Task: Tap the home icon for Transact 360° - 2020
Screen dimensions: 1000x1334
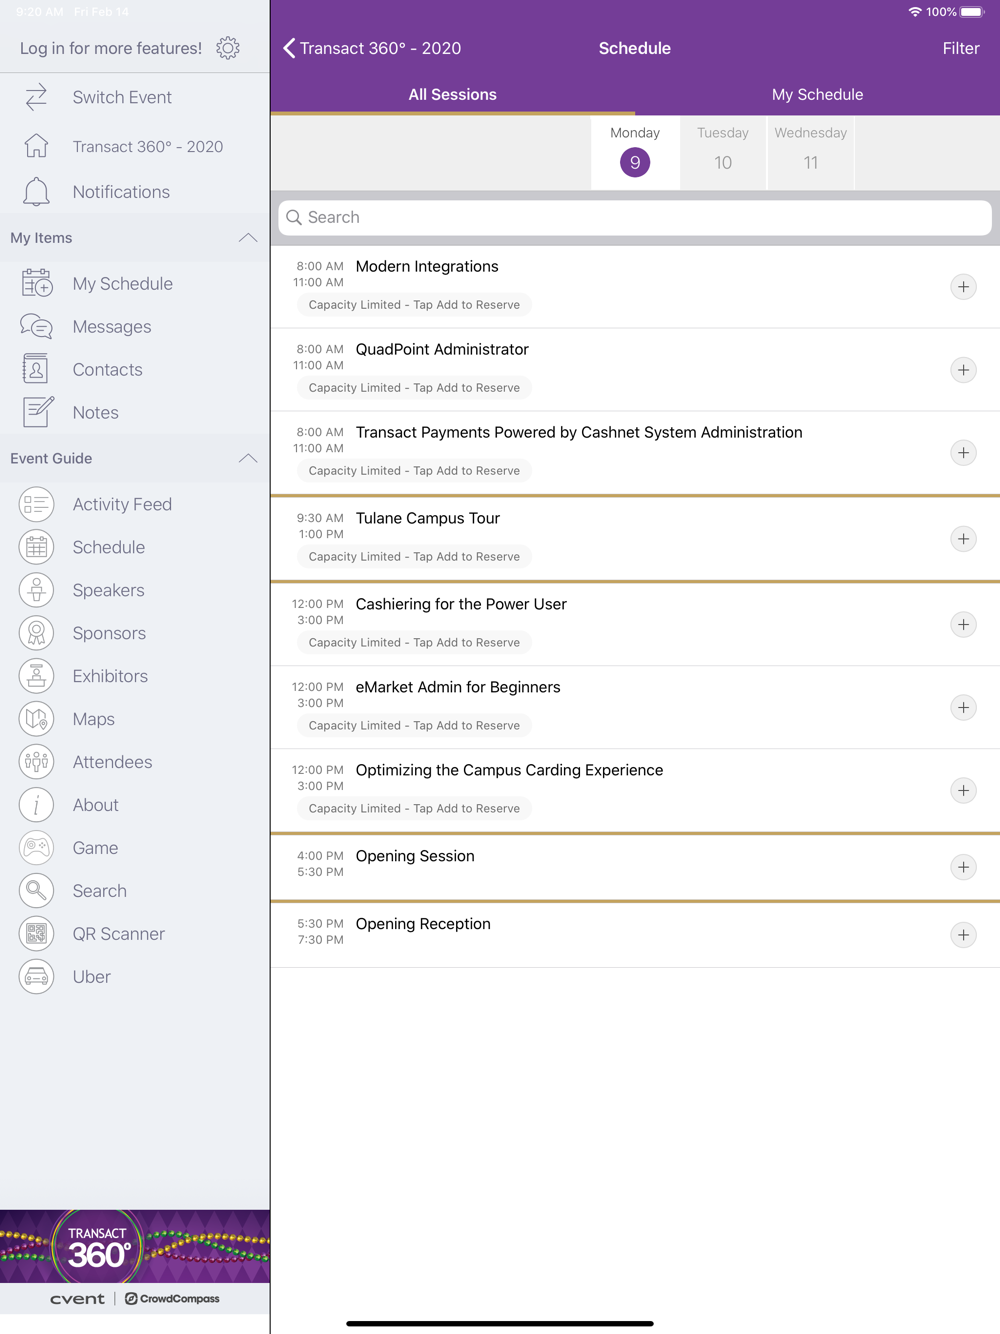Action: tap(36, 146)
